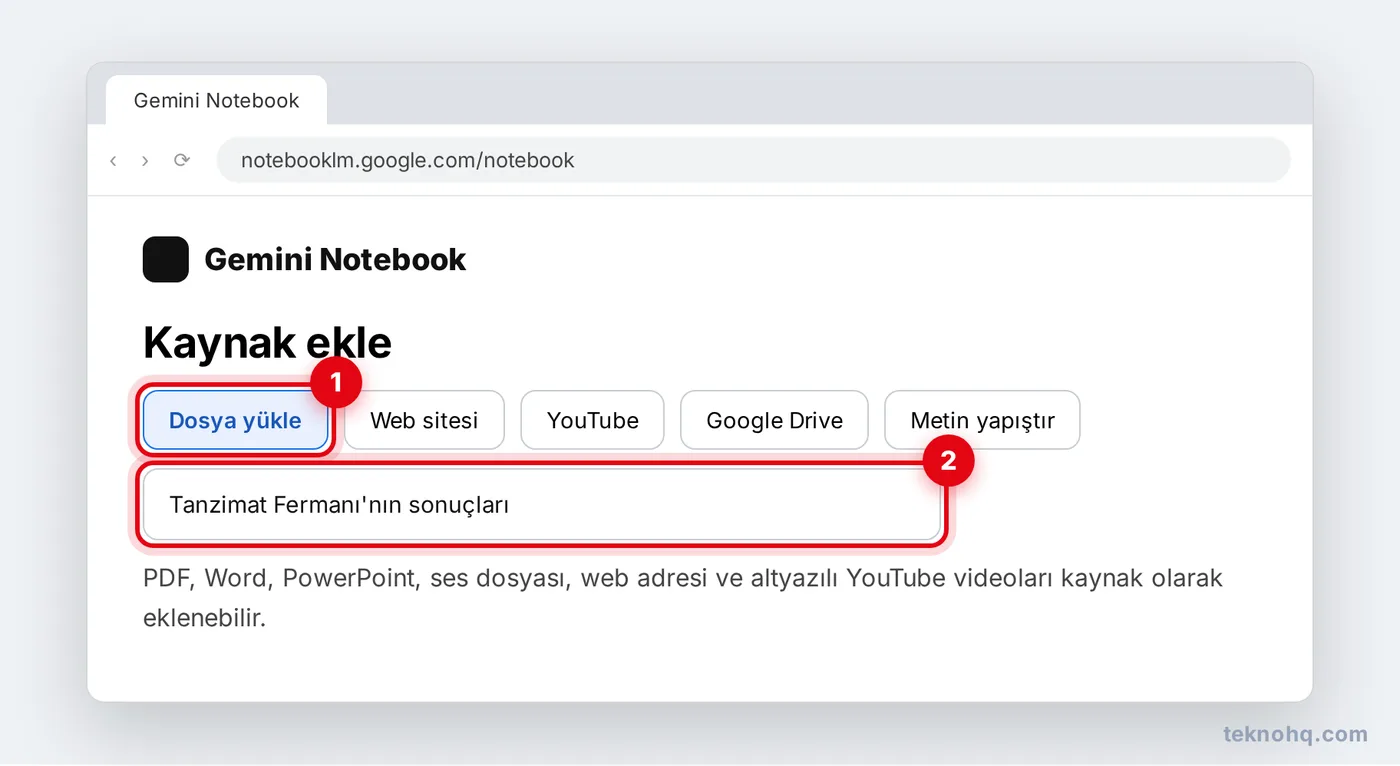The width and height of the screenshot is (1400, 766).
Task: Click the Kaynak ekle heading
Action: pyautogui.click(x=267, y=343)
